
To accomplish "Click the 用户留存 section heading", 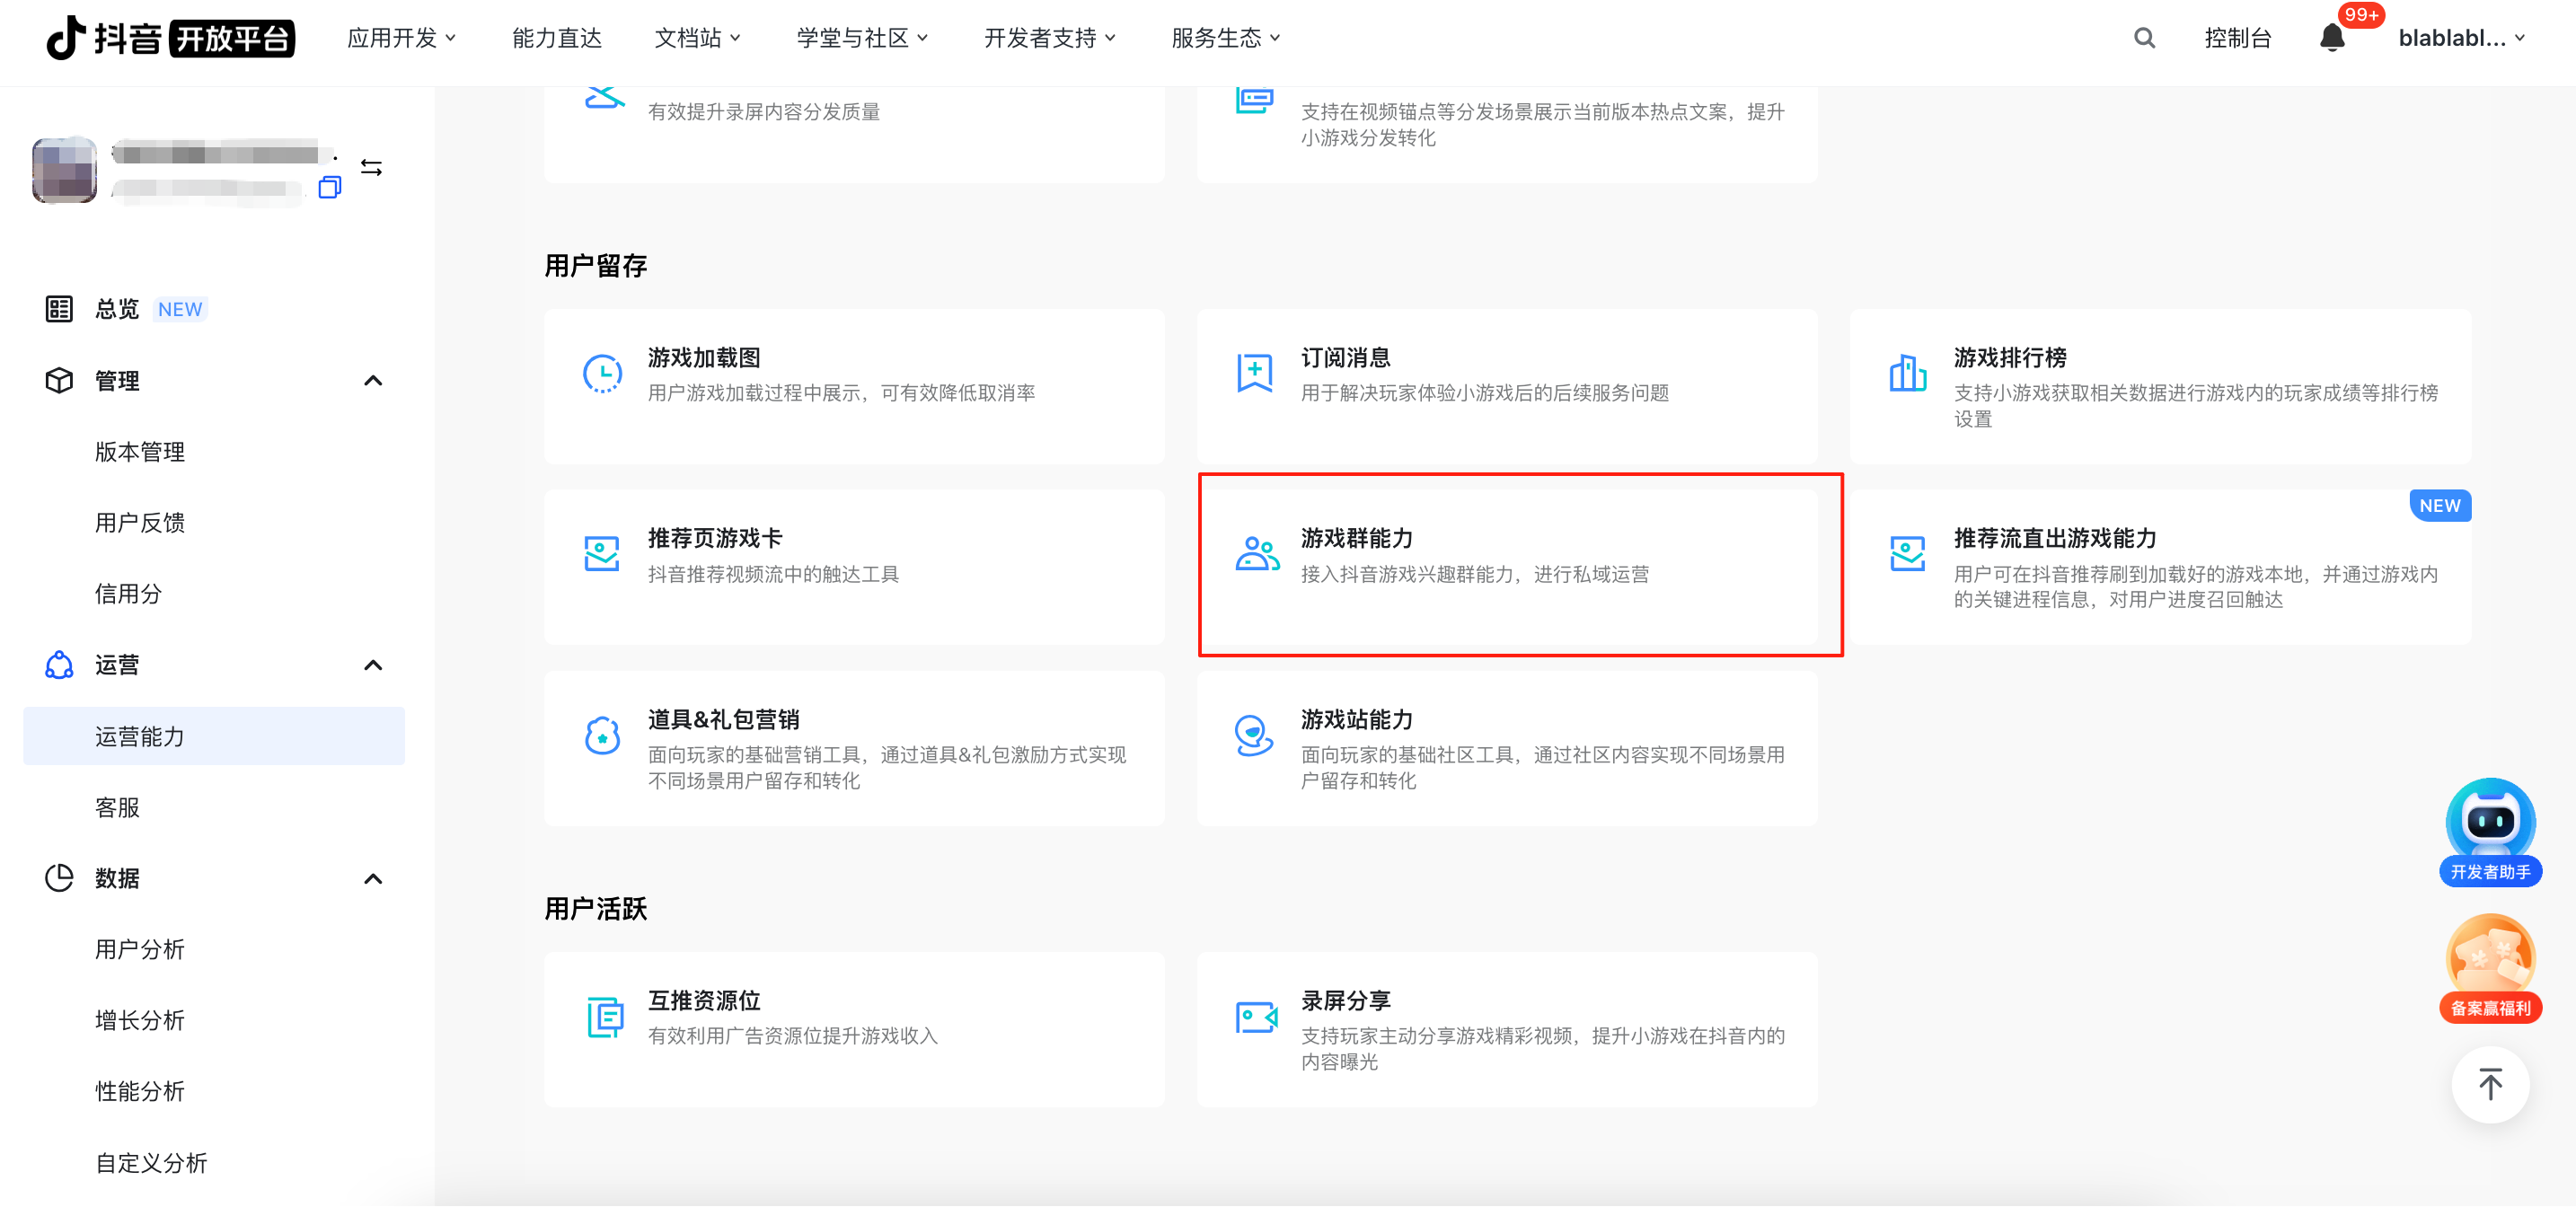I will (x=596, y=265).
